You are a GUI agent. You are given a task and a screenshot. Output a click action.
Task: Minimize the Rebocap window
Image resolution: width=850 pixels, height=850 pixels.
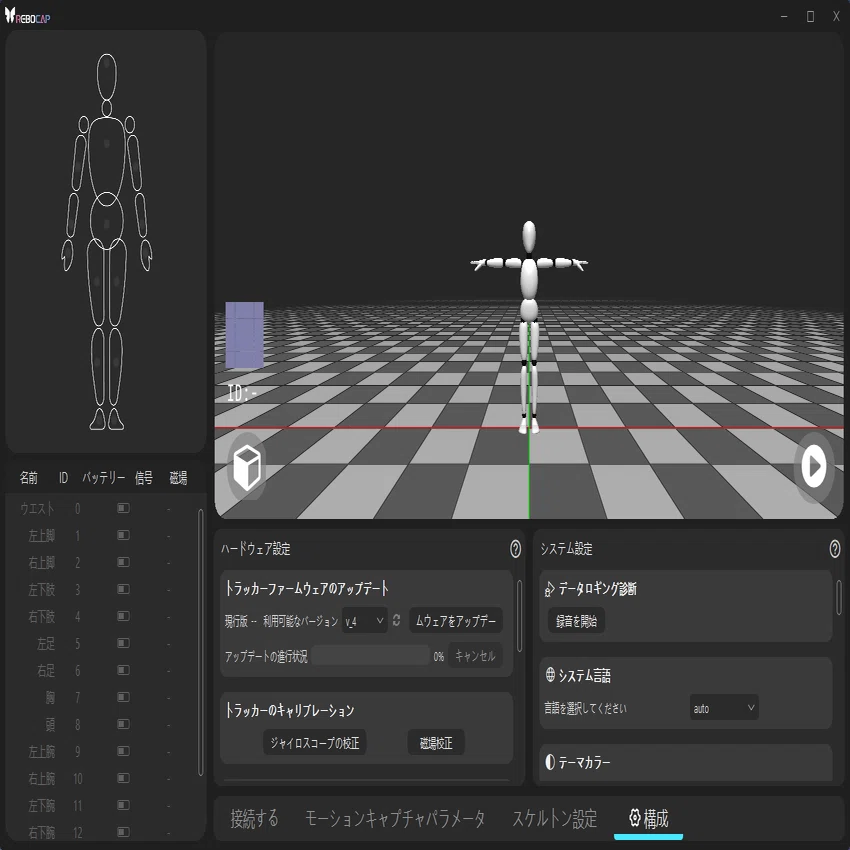[x=784, y=17]
